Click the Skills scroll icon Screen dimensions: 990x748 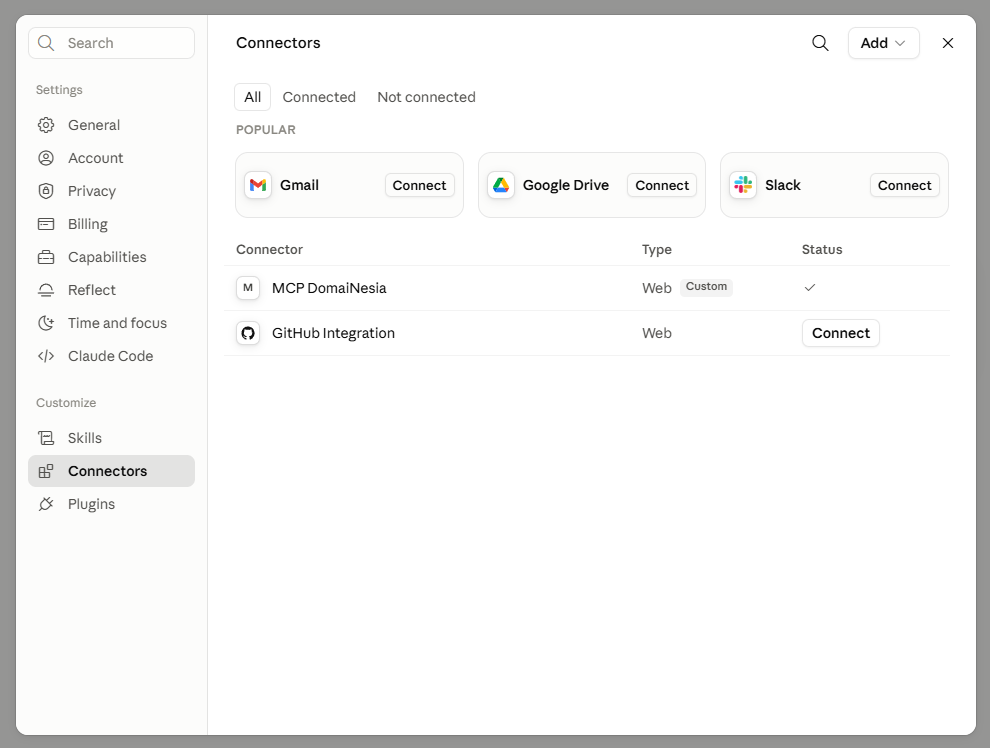point(46,438)
